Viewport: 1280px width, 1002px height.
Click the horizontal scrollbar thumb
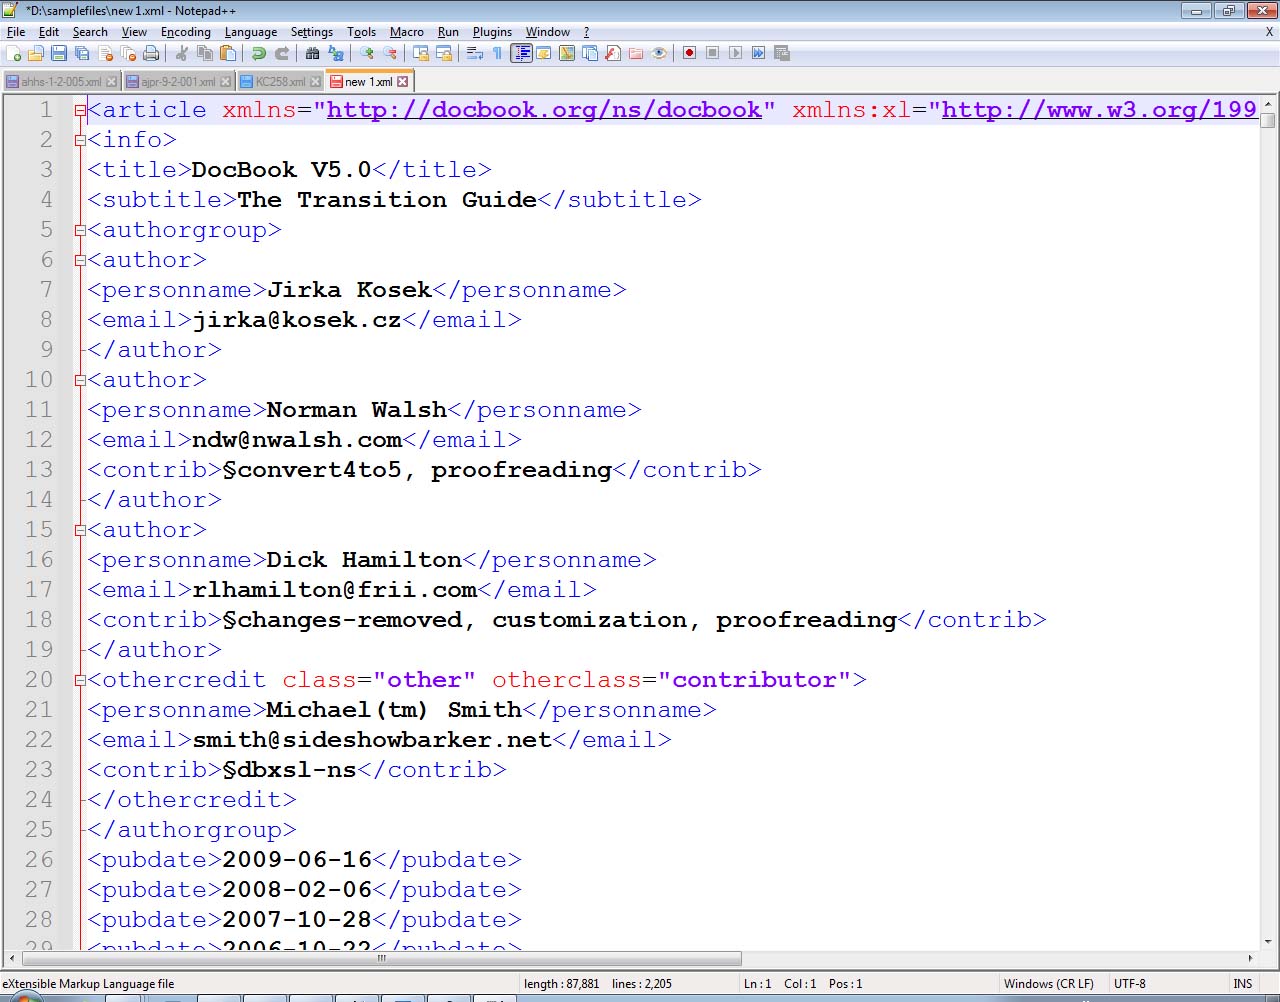(380, 958)
